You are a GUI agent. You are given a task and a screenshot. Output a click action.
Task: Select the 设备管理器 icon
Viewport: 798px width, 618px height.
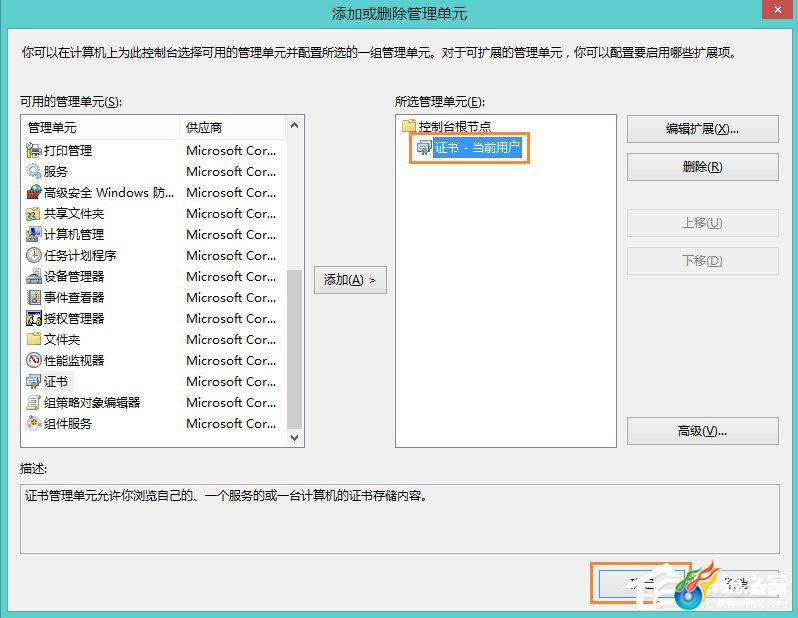[x=34, y=276]
